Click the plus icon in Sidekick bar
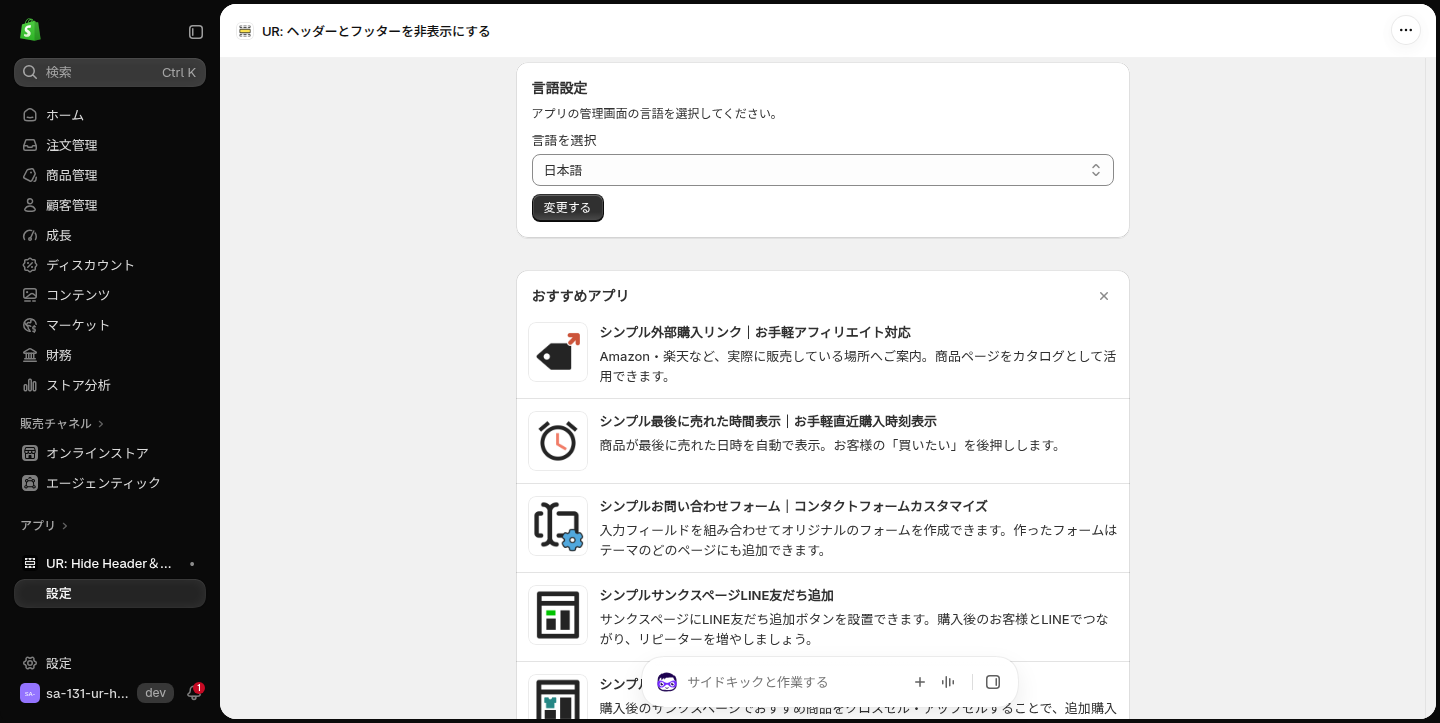 [x=920, y=682]
